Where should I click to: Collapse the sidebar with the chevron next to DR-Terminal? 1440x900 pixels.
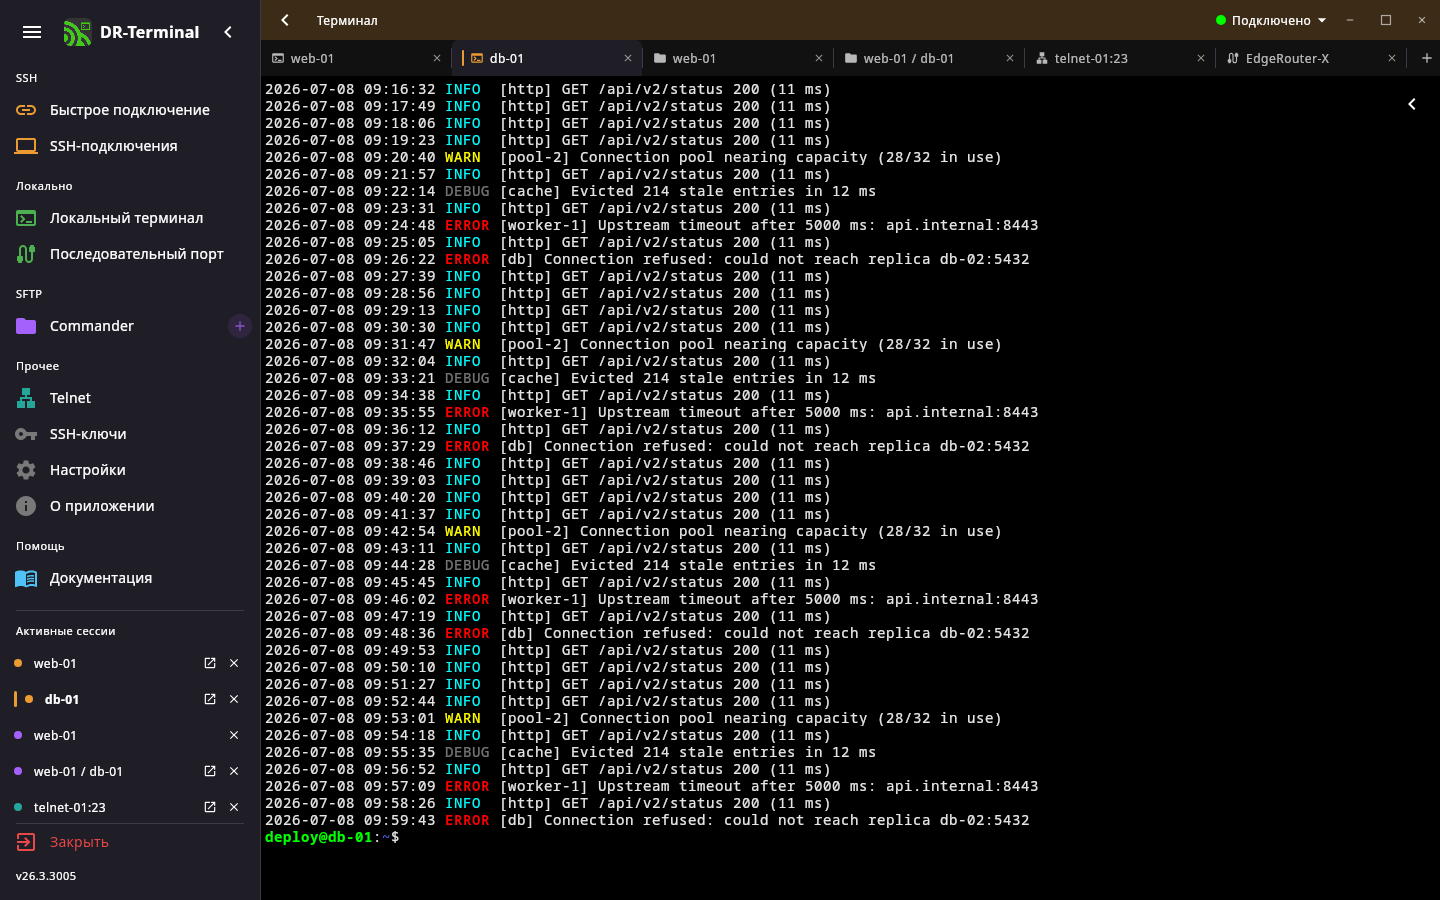tap(228, 32)
